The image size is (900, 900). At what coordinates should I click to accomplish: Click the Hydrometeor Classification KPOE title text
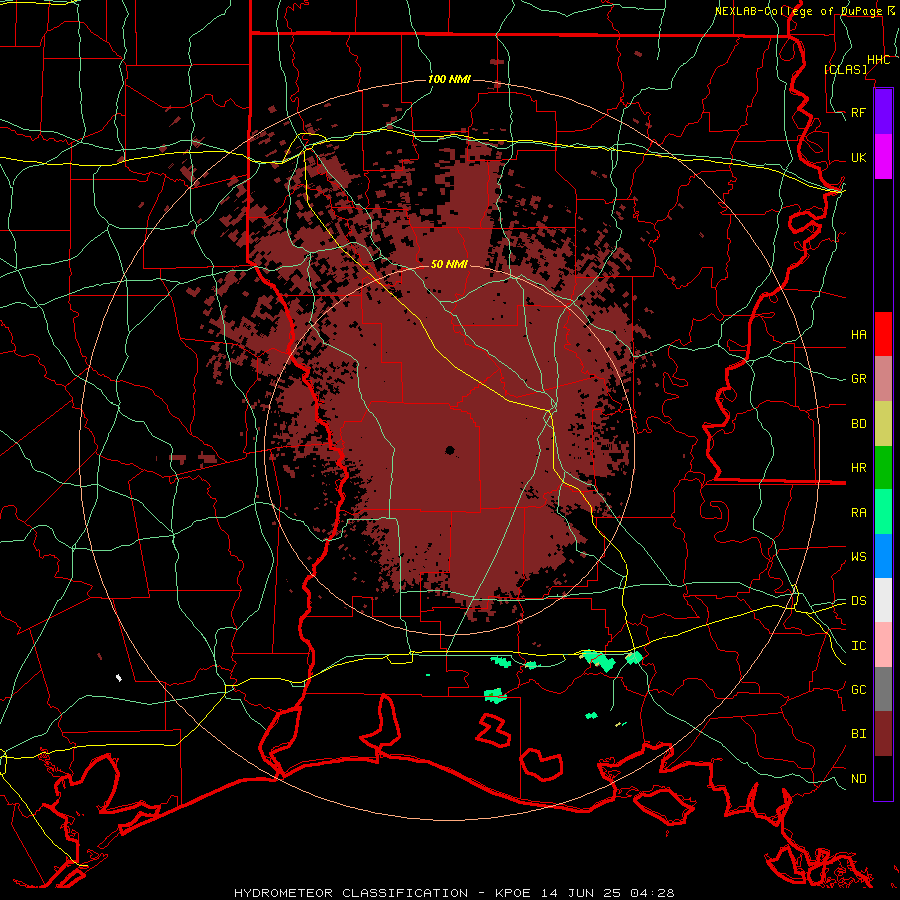pos(454,893)
